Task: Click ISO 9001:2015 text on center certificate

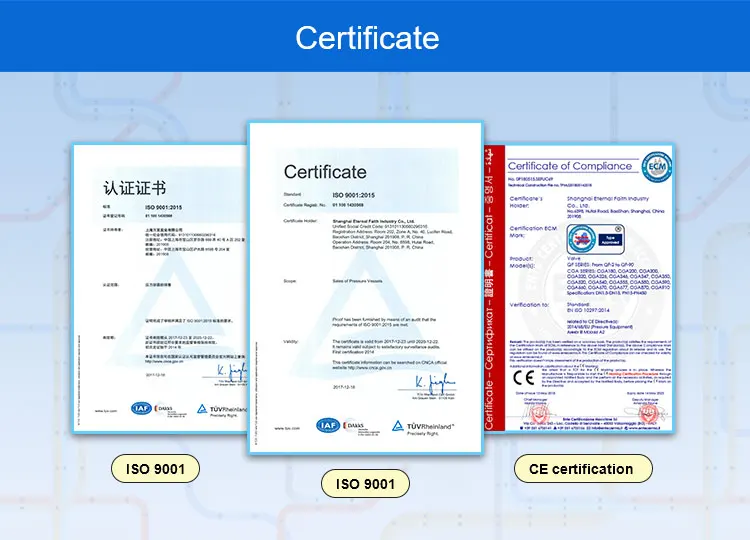Action: [353, 195]
